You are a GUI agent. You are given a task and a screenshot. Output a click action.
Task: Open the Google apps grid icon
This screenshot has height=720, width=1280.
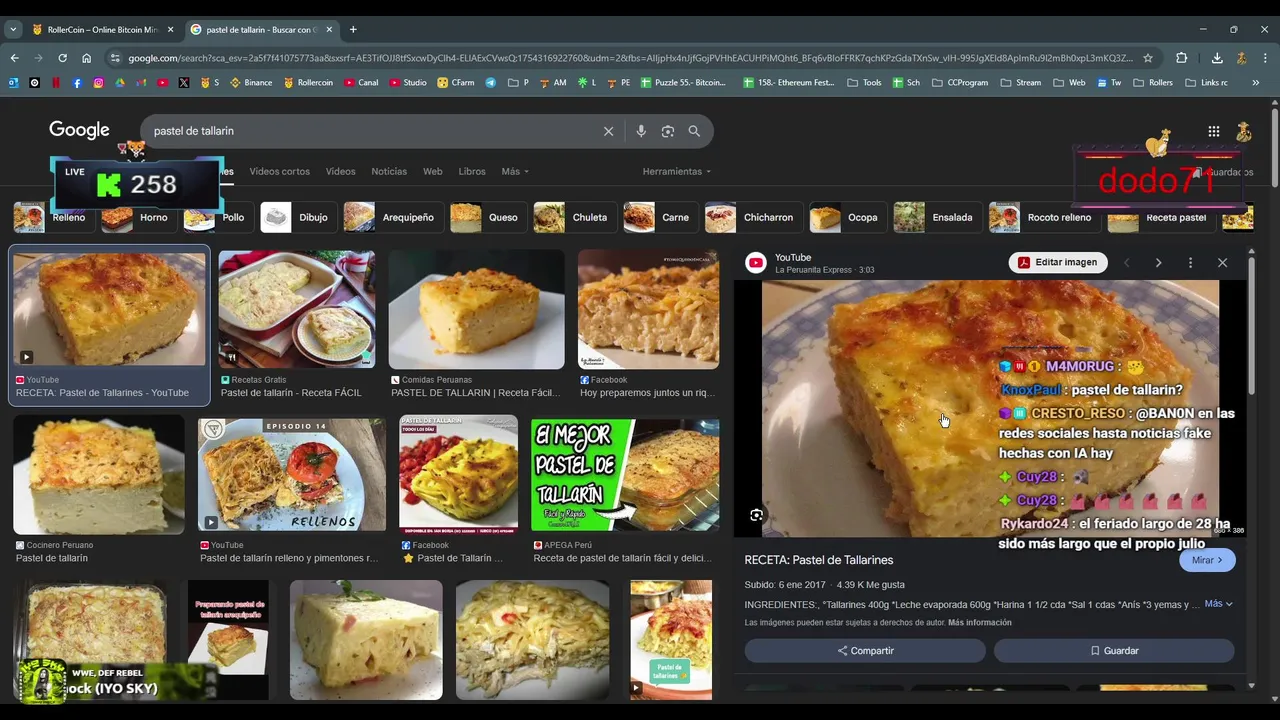point(1213,131)
